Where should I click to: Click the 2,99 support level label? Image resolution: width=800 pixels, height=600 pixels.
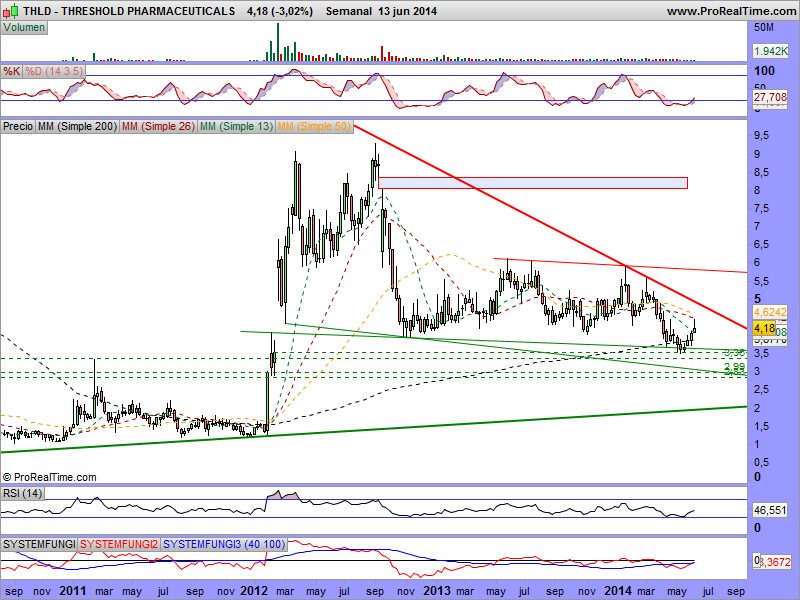pyautogui.click(x=734, y=367)
